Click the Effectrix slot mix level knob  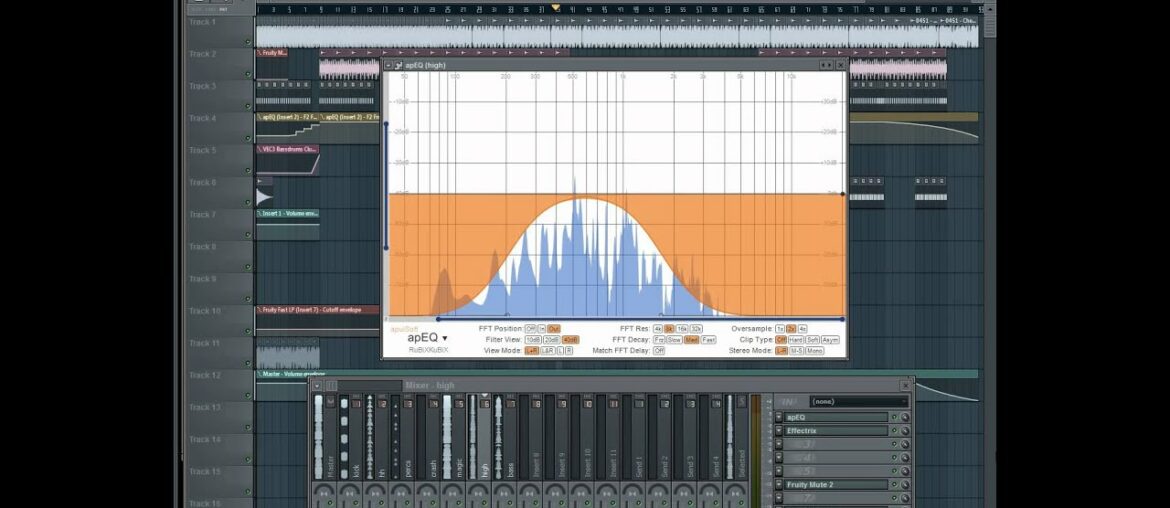pyautogui.click(x=905, y=430)
